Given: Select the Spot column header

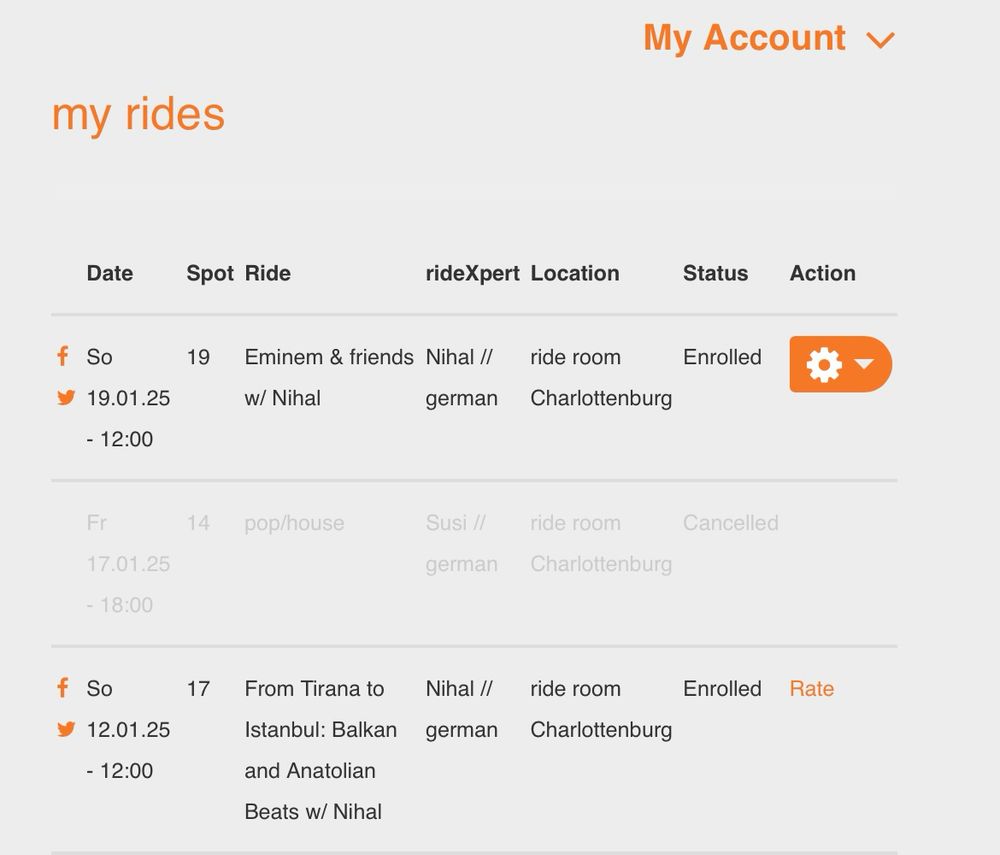Looking at the screenshot, I should coord(210,273).
